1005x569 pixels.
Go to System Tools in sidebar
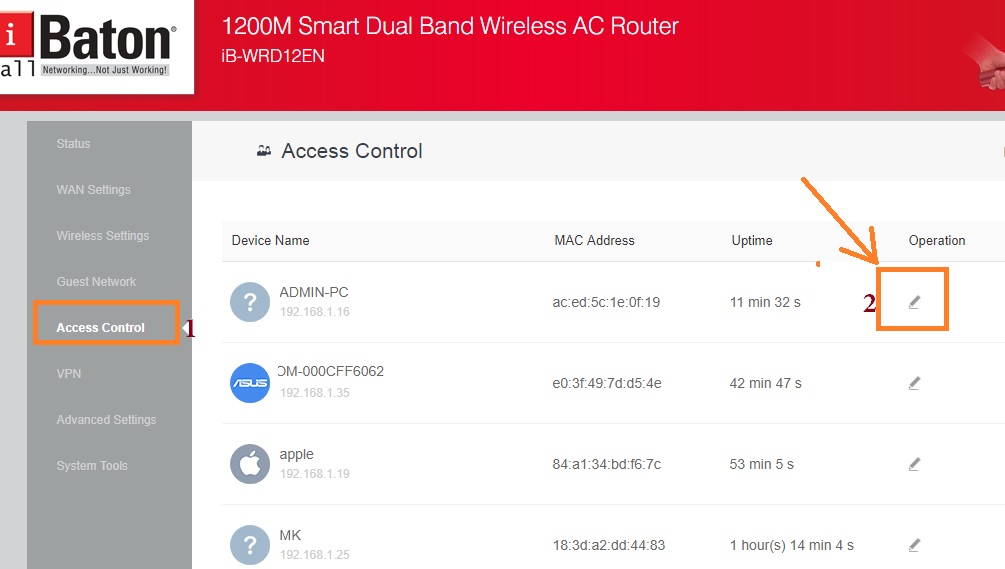tap(92, 466)
